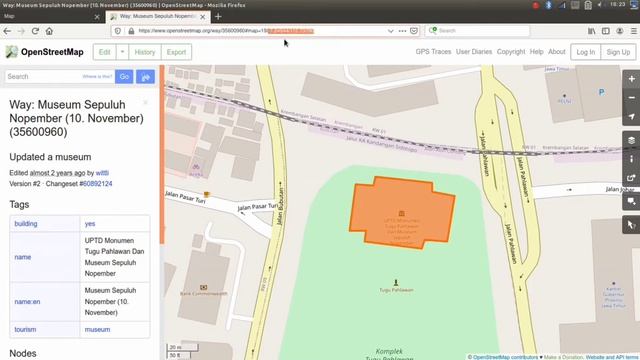Open the Export view
The width and height of the screenshot is (640, 360).
pos(176,52)
